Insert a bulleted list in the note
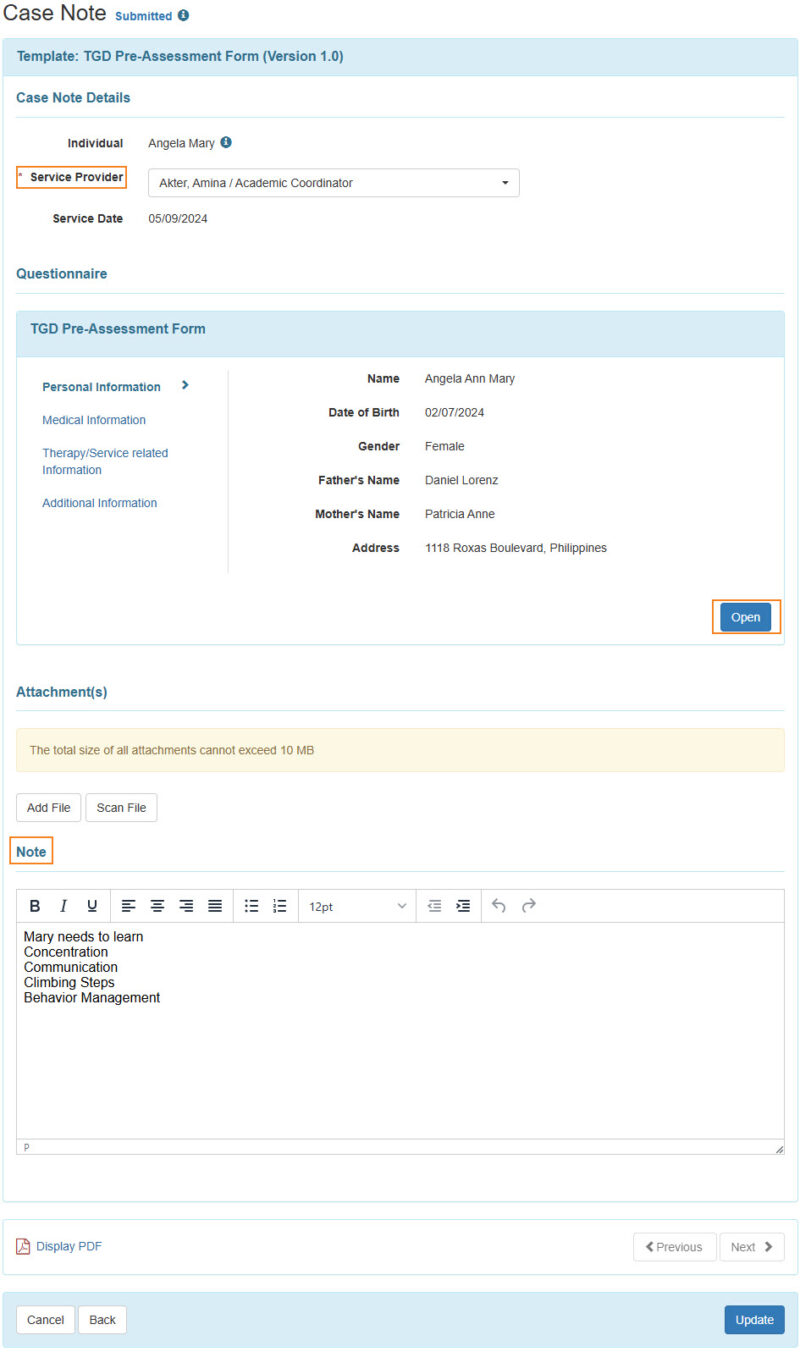 (251, 905)
